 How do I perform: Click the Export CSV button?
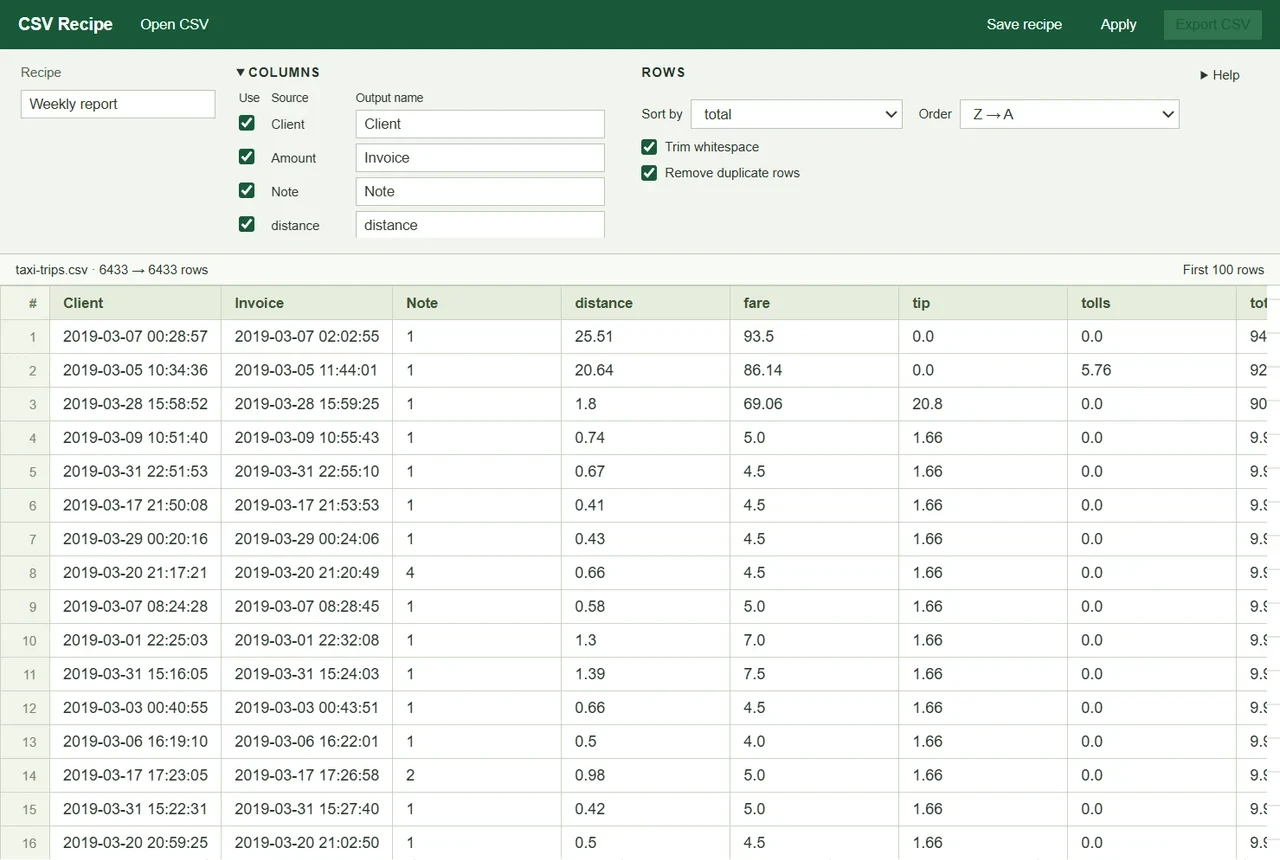point(1212,24)
